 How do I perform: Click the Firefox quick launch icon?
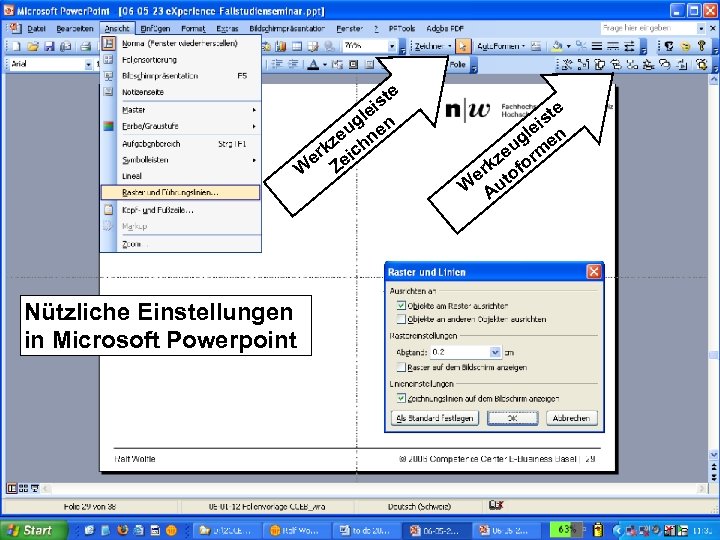[123, 530]
